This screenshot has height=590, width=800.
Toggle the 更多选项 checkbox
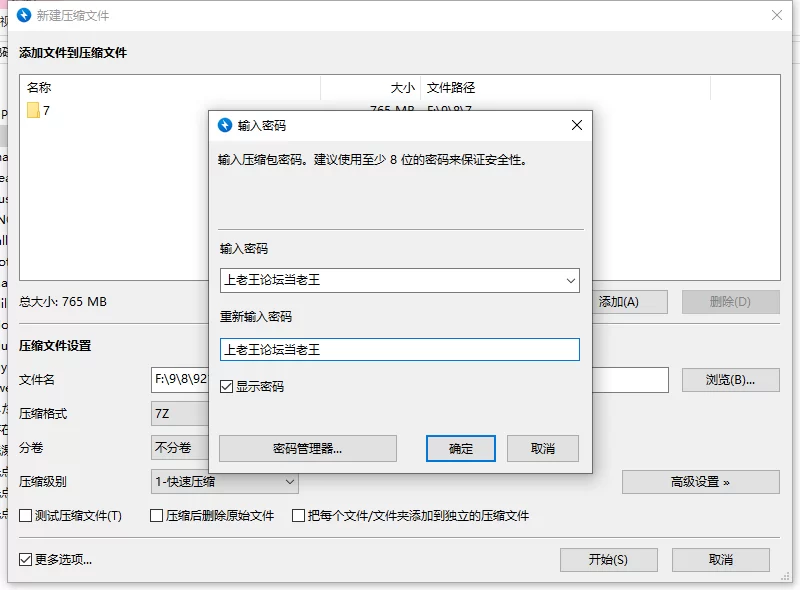(26, 559)
